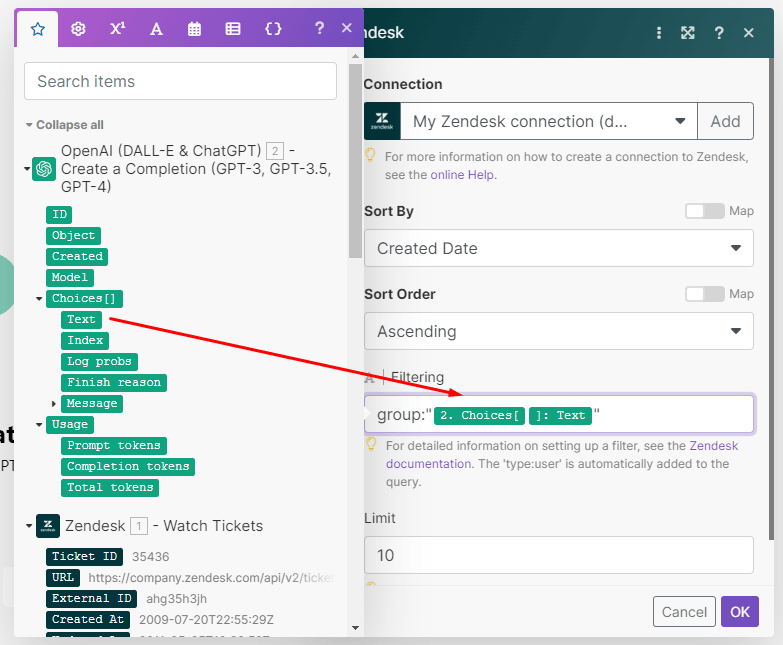783x645 pixels.
Task: Switch to math functions tab
Action: tap(117, 29)
